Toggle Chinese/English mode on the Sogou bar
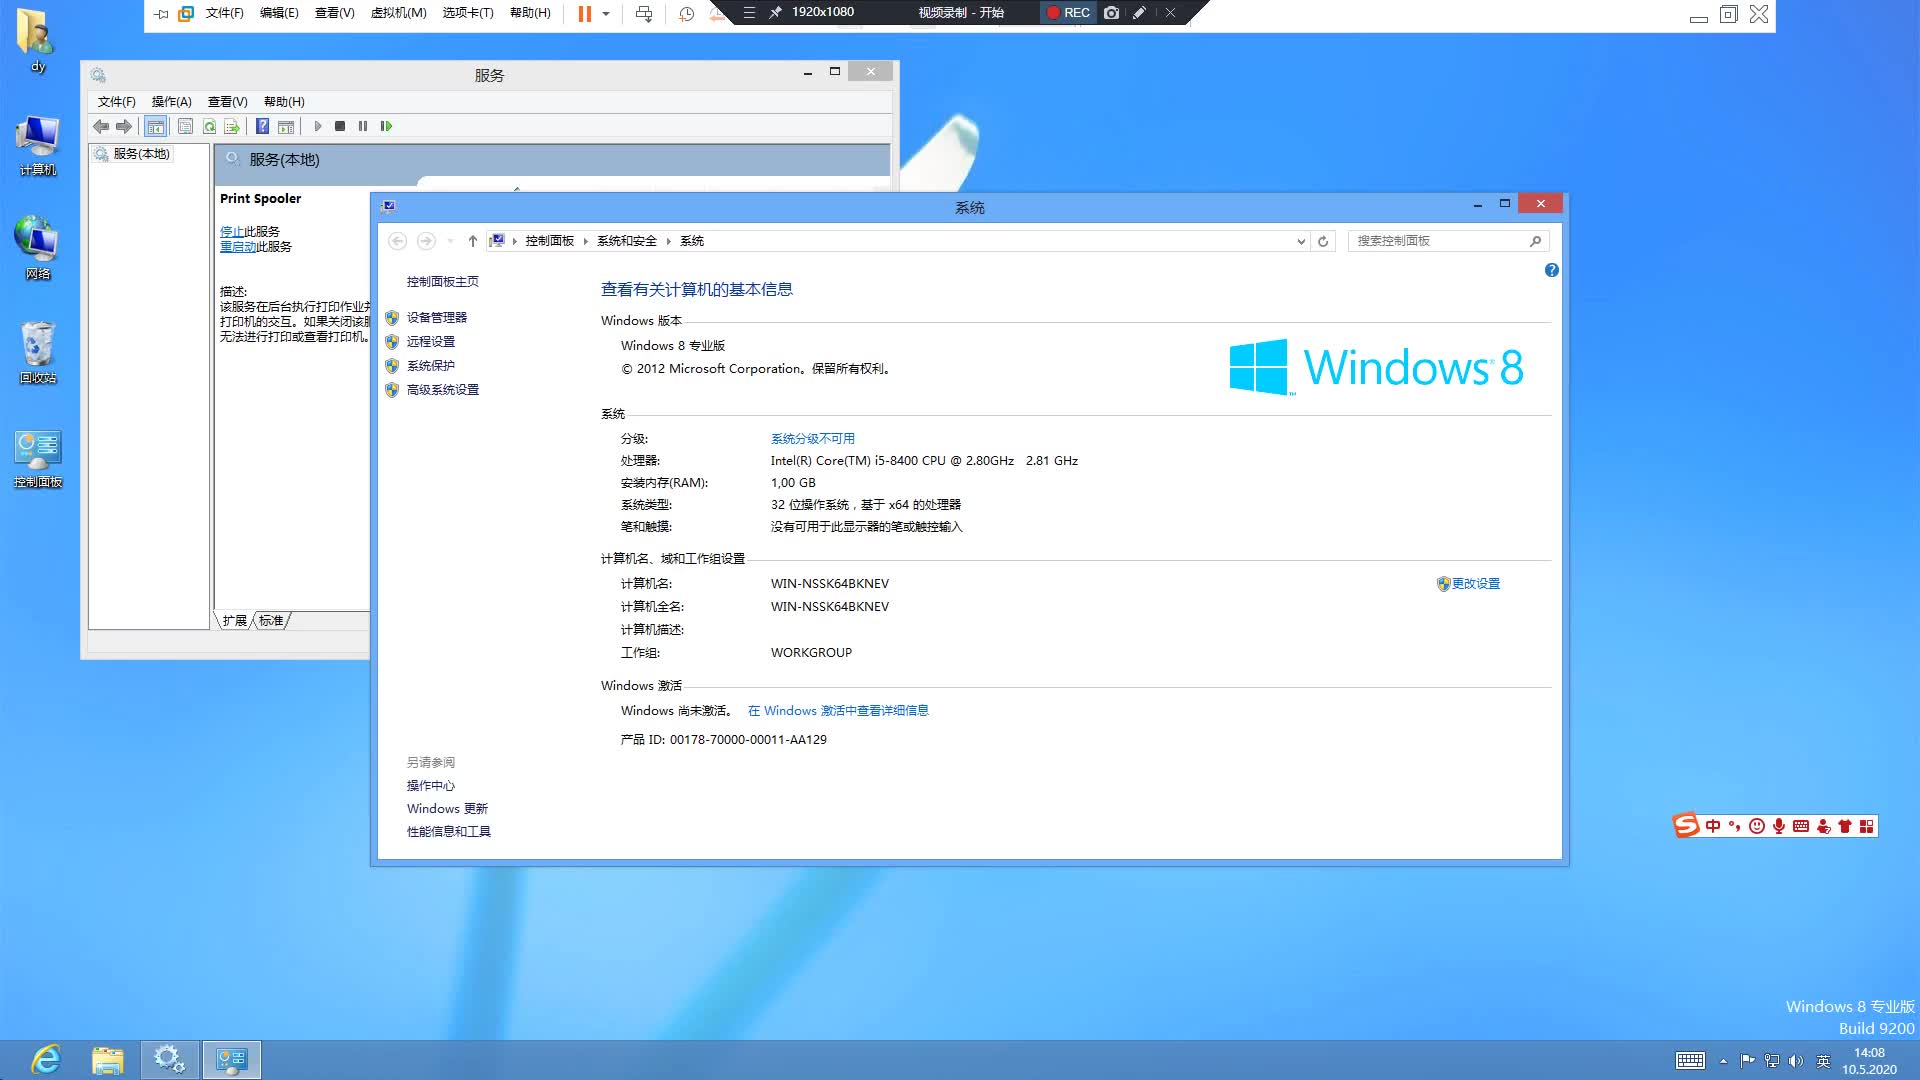Image resolution: width=1920 pixels, height=1080 pixels. (1714, 826)
